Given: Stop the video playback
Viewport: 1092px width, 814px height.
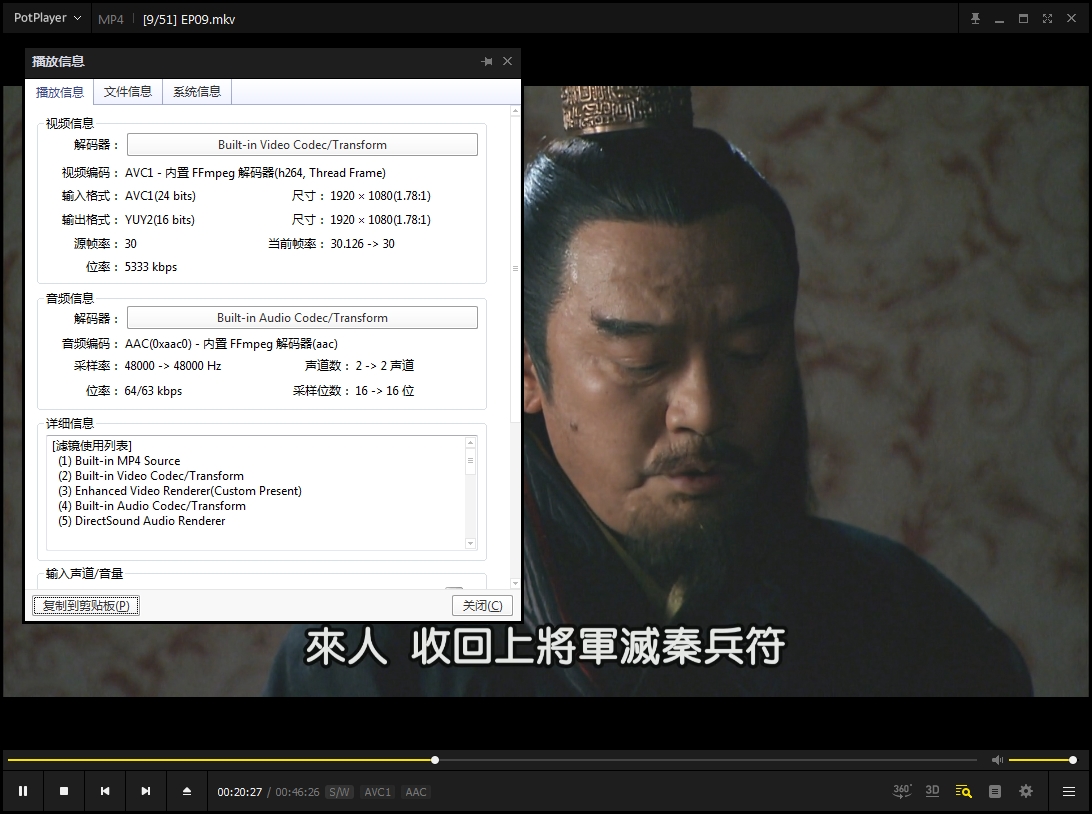Looking at the screenshot, I should point(64,791).
